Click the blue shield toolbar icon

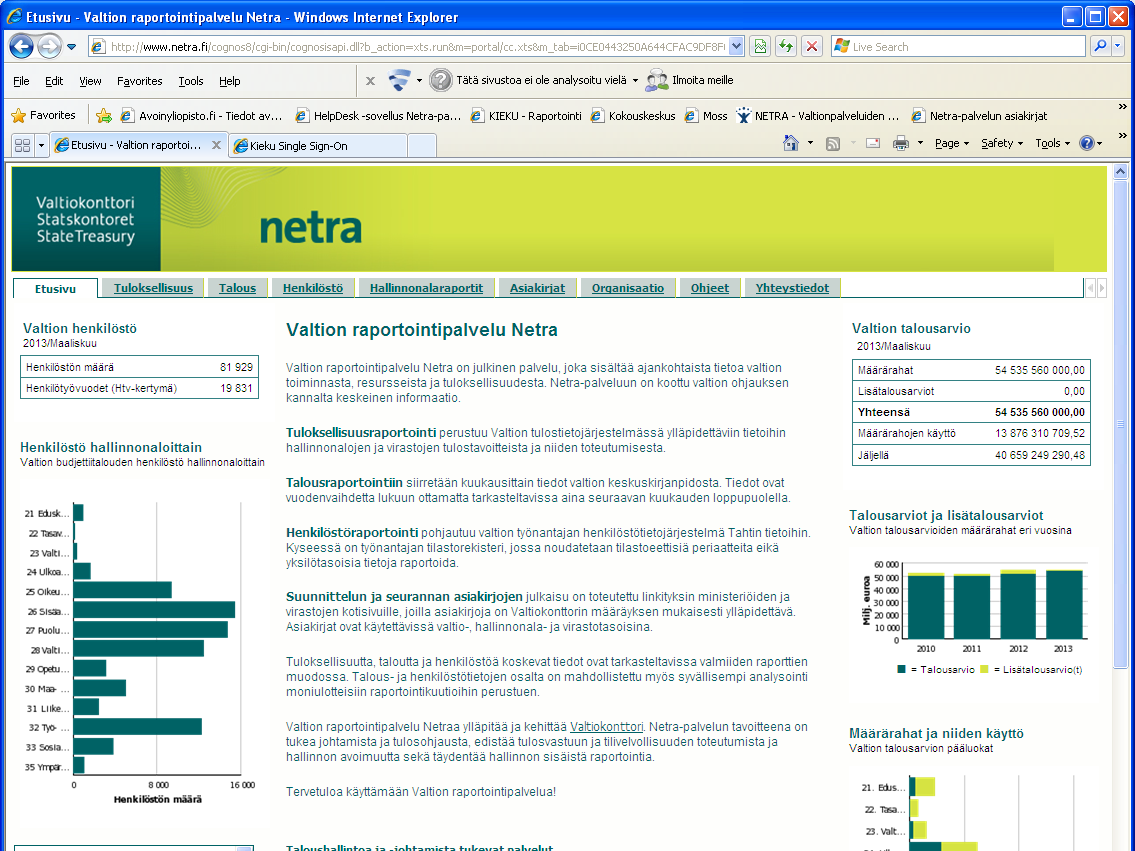[x=399, y=80]
